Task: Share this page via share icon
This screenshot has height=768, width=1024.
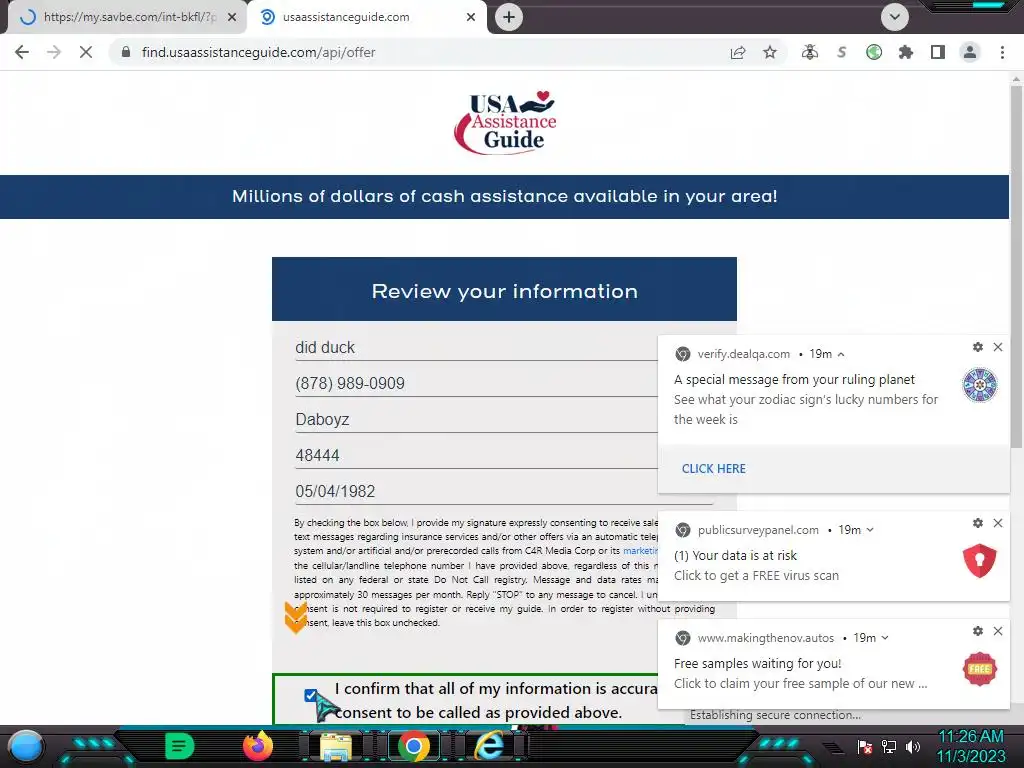Action: click(738, 52)
